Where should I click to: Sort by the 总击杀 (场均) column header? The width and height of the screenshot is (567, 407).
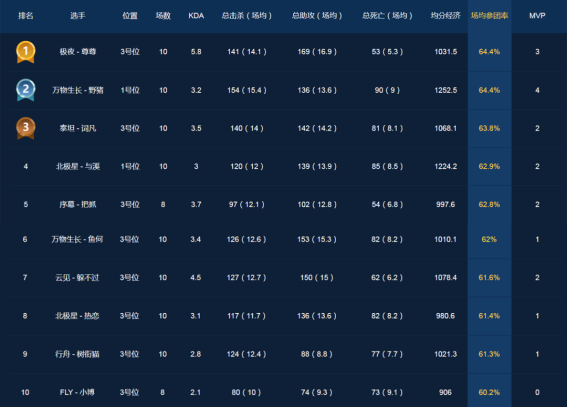click(247, 16)
